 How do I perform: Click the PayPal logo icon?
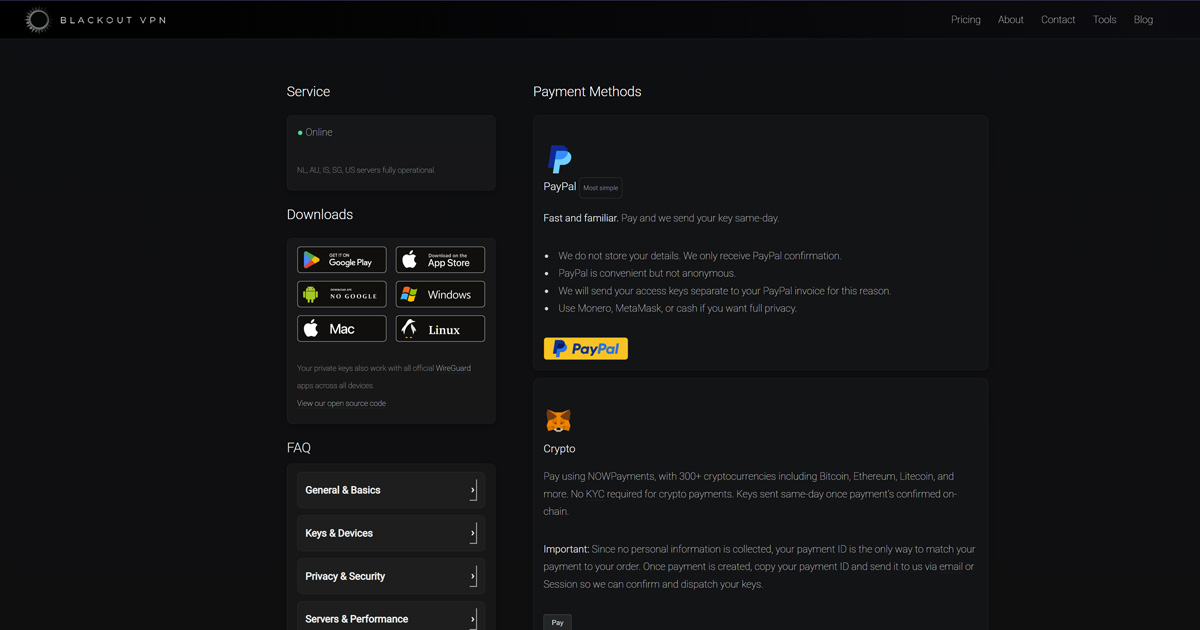pos(560,159)
